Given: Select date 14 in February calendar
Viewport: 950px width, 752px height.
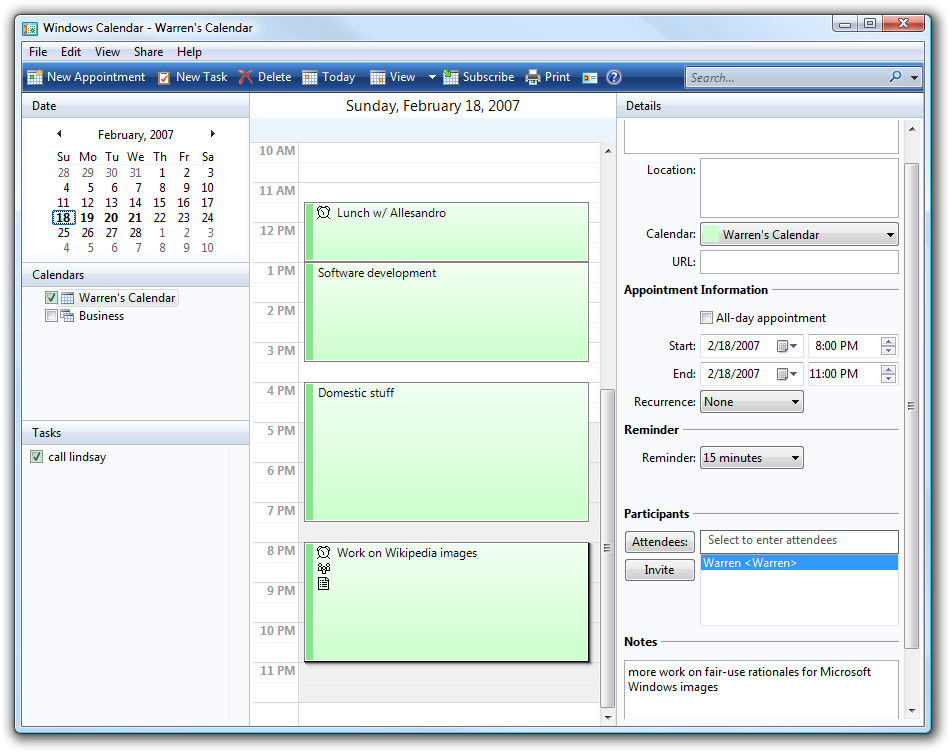Looking at the screenshot, I should pyautogui.click(x=135, y=202).
